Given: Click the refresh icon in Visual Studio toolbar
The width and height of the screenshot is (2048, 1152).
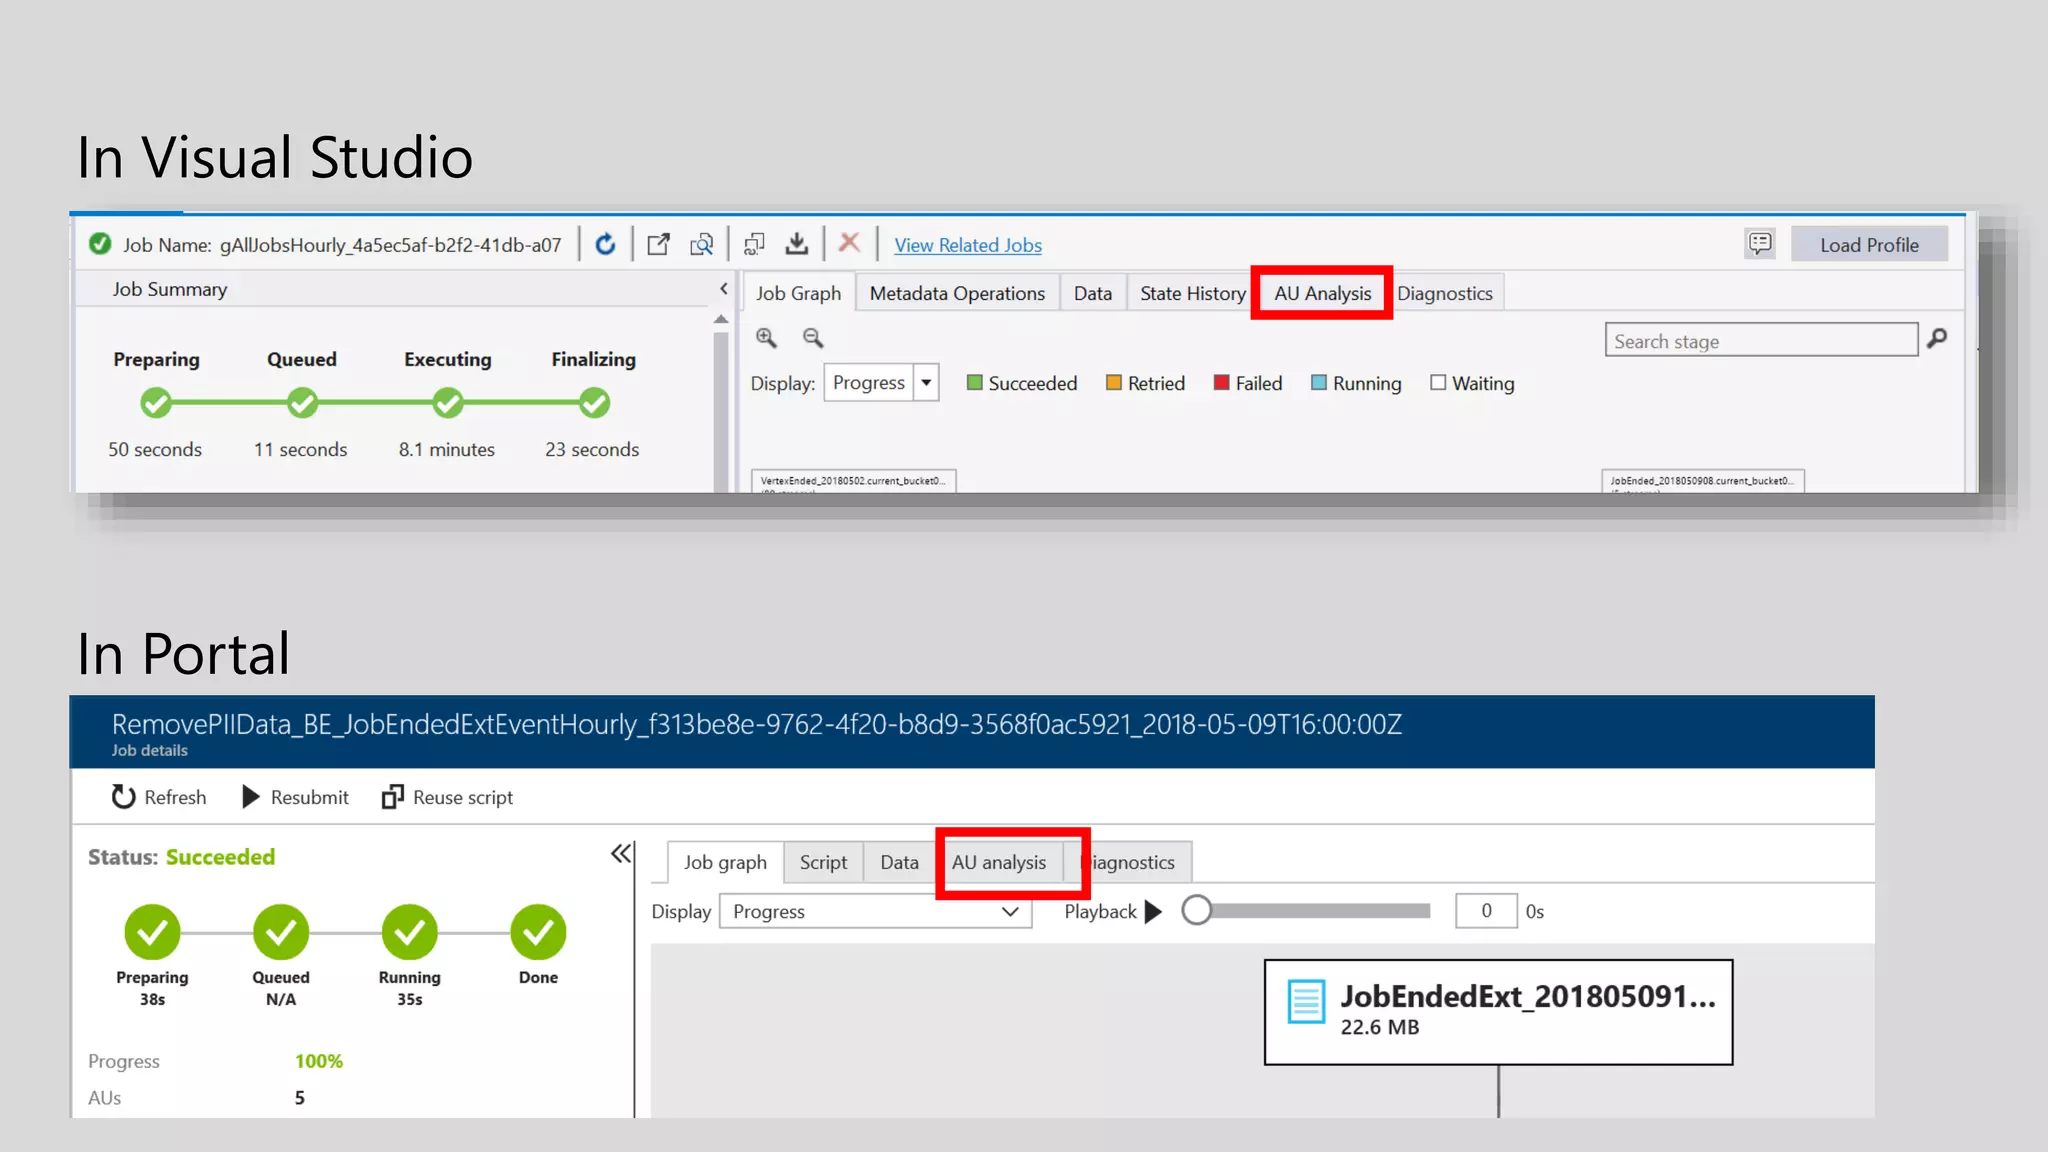Looking at the screenshot, I should 605,244.
